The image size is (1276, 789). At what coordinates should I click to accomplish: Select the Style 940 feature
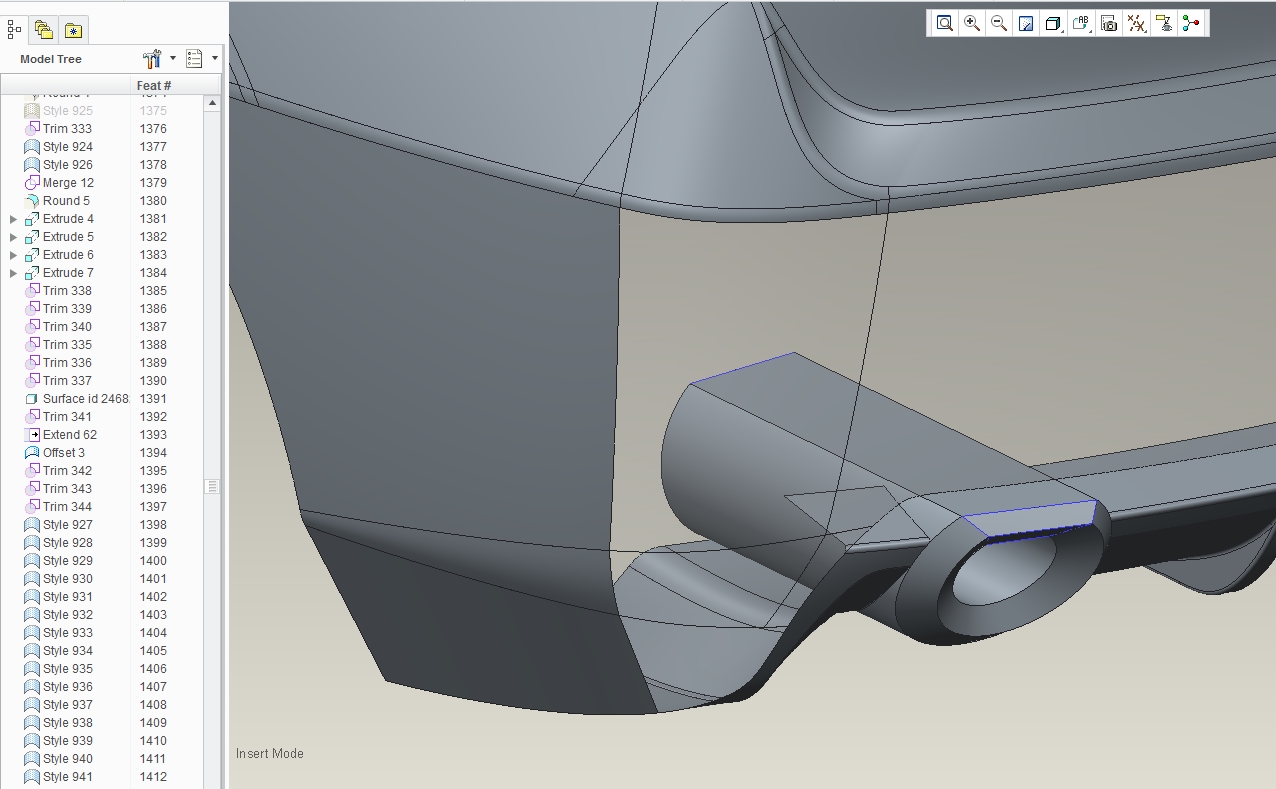coord(68,759)
